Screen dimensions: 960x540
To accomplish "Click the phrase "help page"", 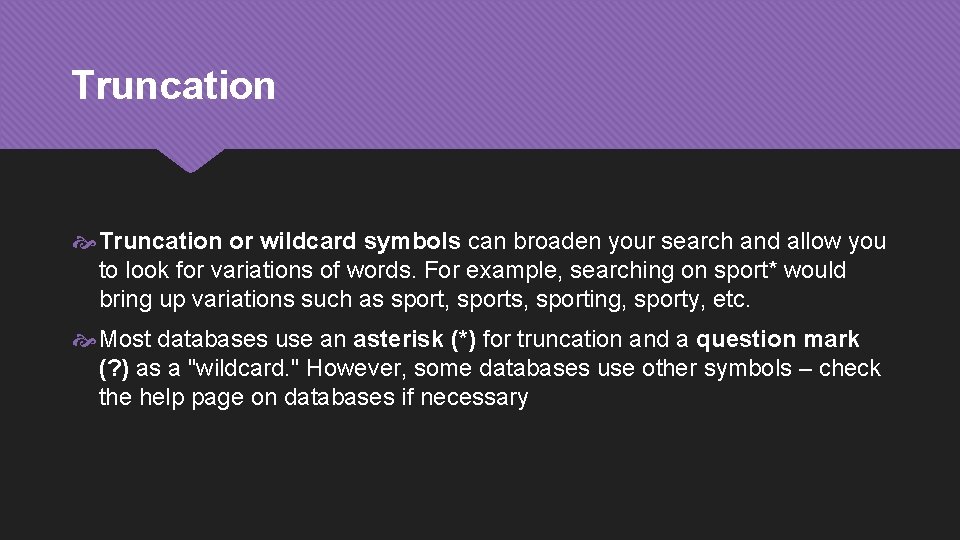I will (x=188, y=397).
